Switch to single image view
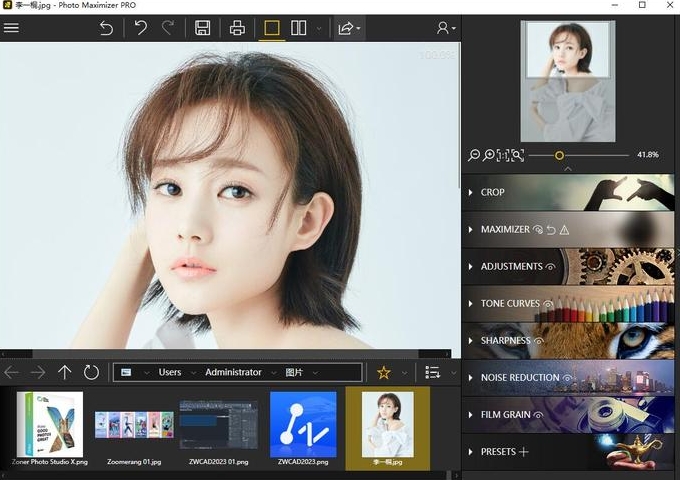Screen dimensions: 680x480 click(272, 28)
